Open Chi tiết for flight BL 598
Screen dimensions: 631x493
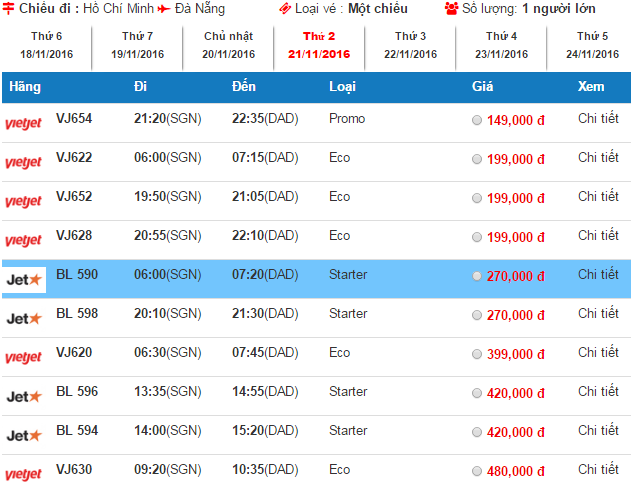pos(598,314)
